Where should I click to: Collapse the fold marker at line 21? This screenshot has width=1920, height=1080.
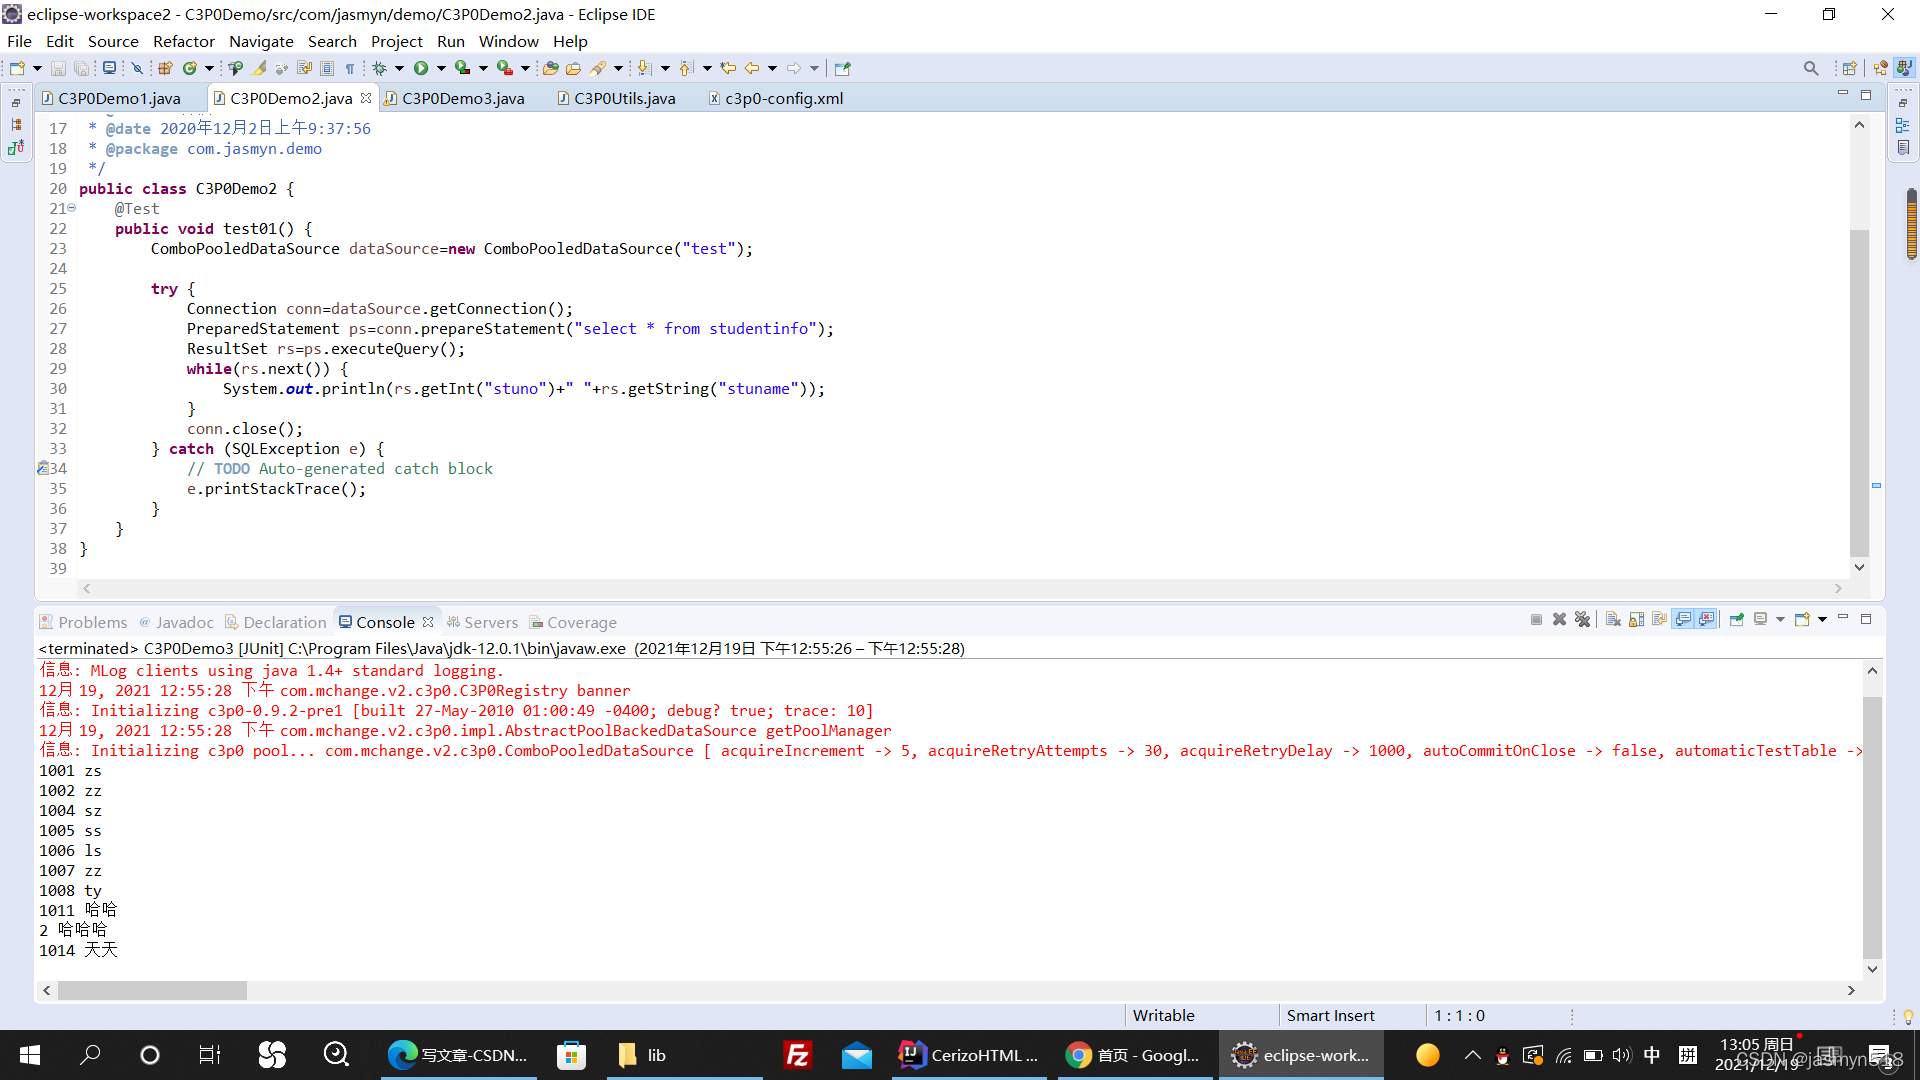72,208
